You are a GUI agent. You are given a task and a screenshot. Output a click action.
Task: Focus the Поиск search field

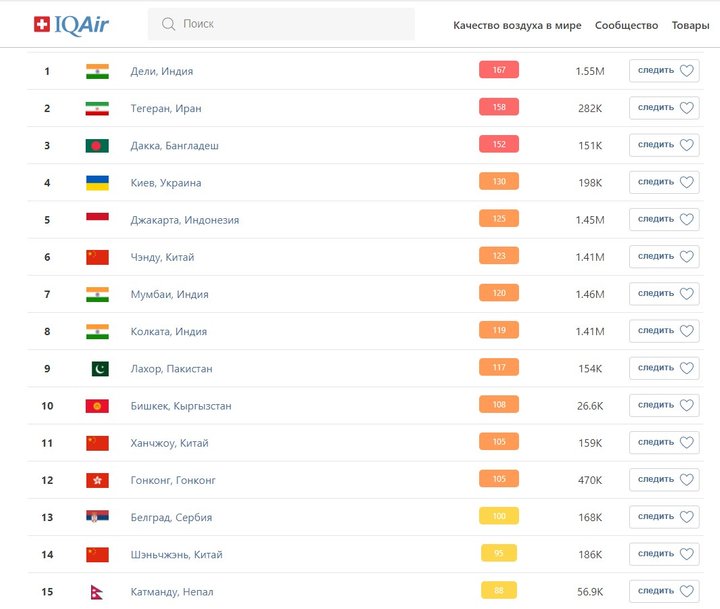290,24
